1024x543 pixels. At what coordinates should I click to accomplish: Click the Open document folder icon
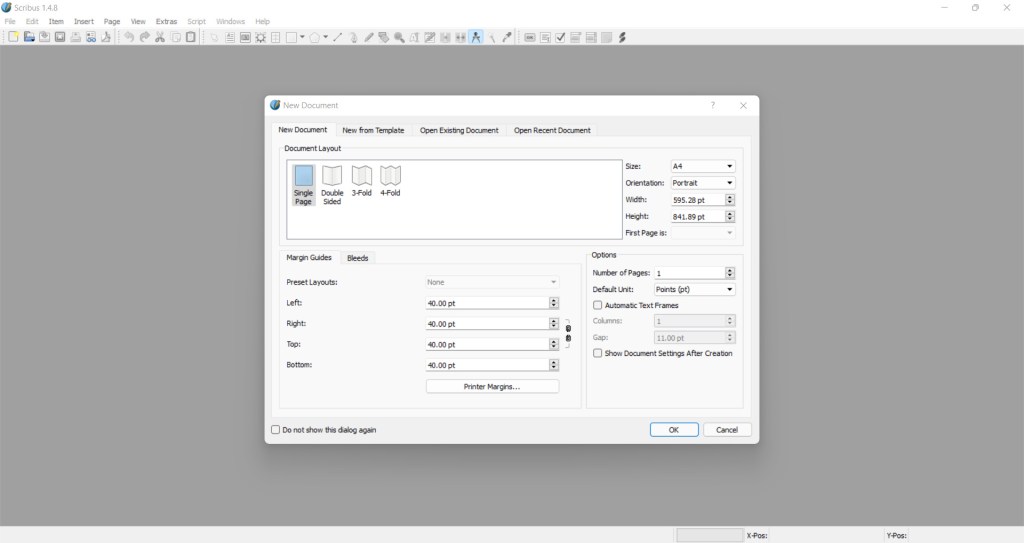tap(29, 37)
